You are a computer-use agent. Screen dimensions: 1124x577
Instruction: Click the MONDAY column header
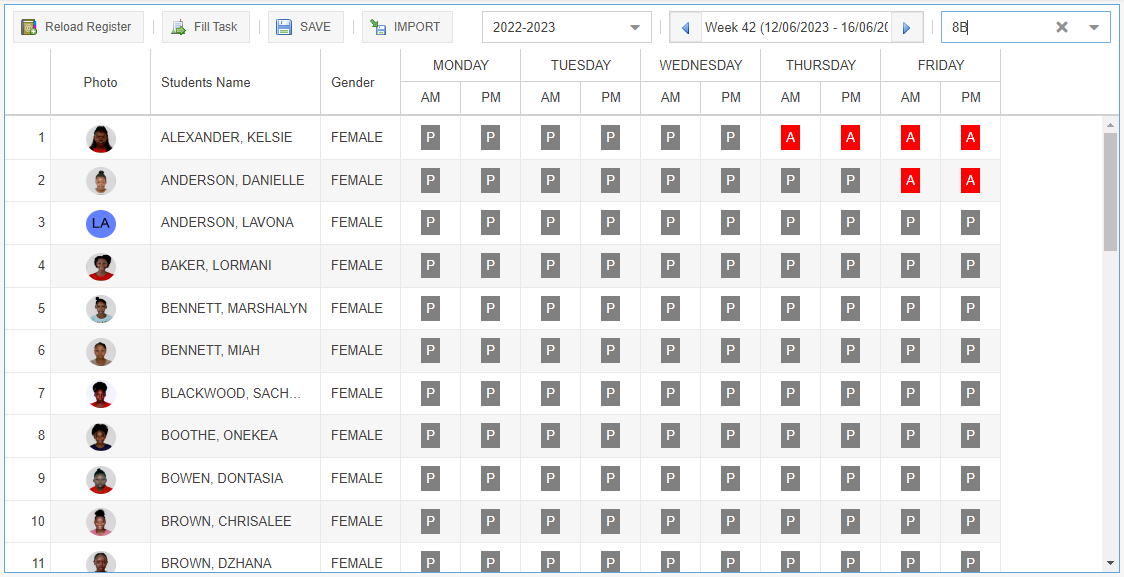click(460, 65)
